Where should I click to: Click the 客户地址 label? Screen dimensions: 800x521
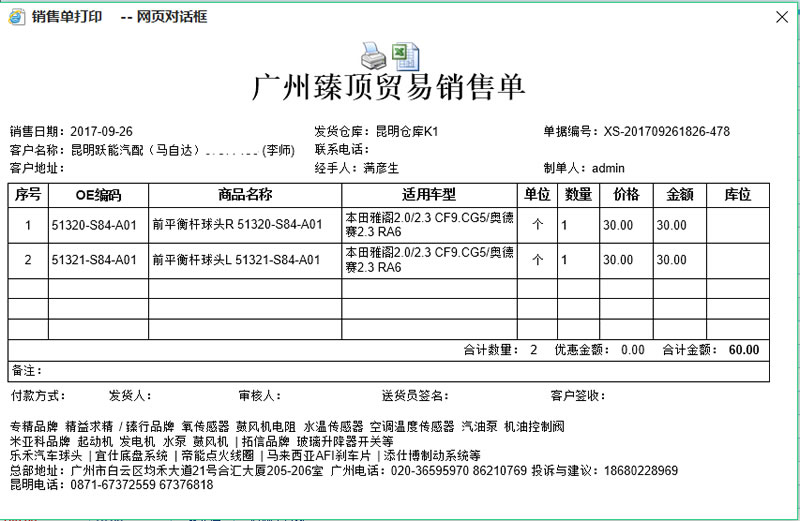click(x=37, y=168)
